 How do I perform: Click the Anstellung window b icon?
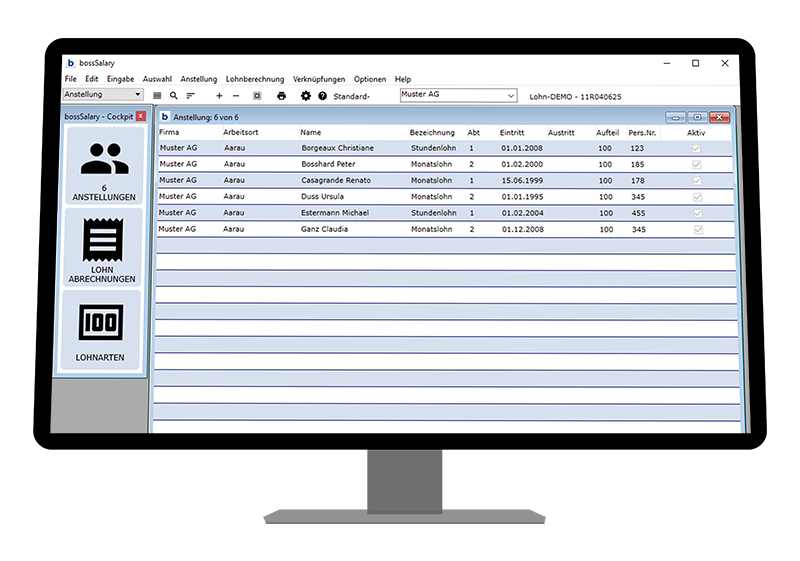165,117
